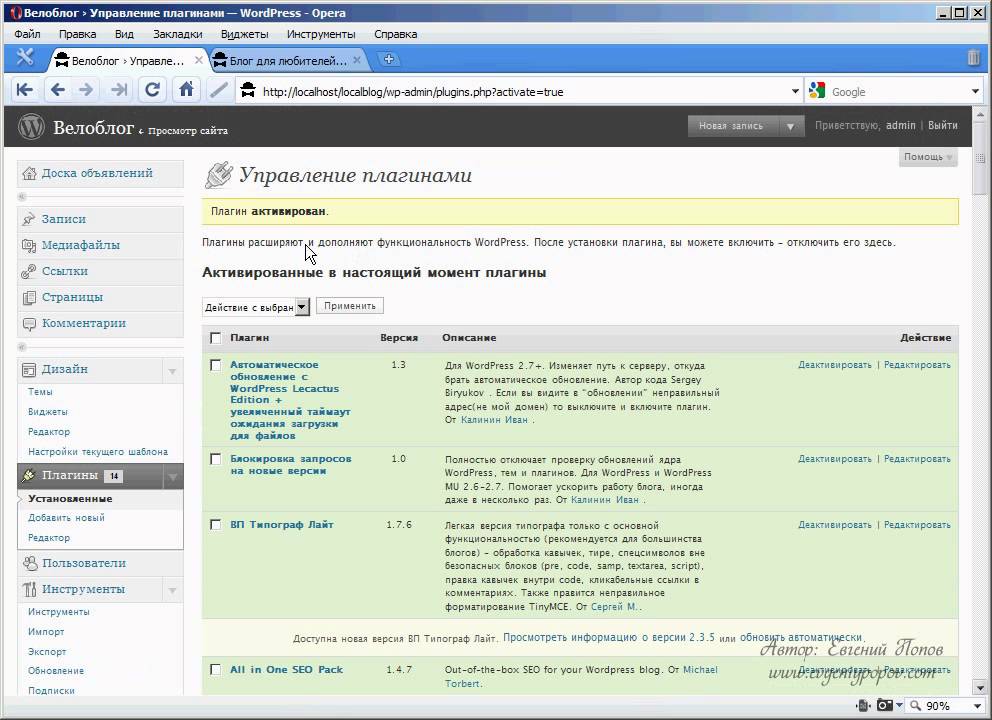
Task: Click the Выйти logout link
Action: pos(943,125)
